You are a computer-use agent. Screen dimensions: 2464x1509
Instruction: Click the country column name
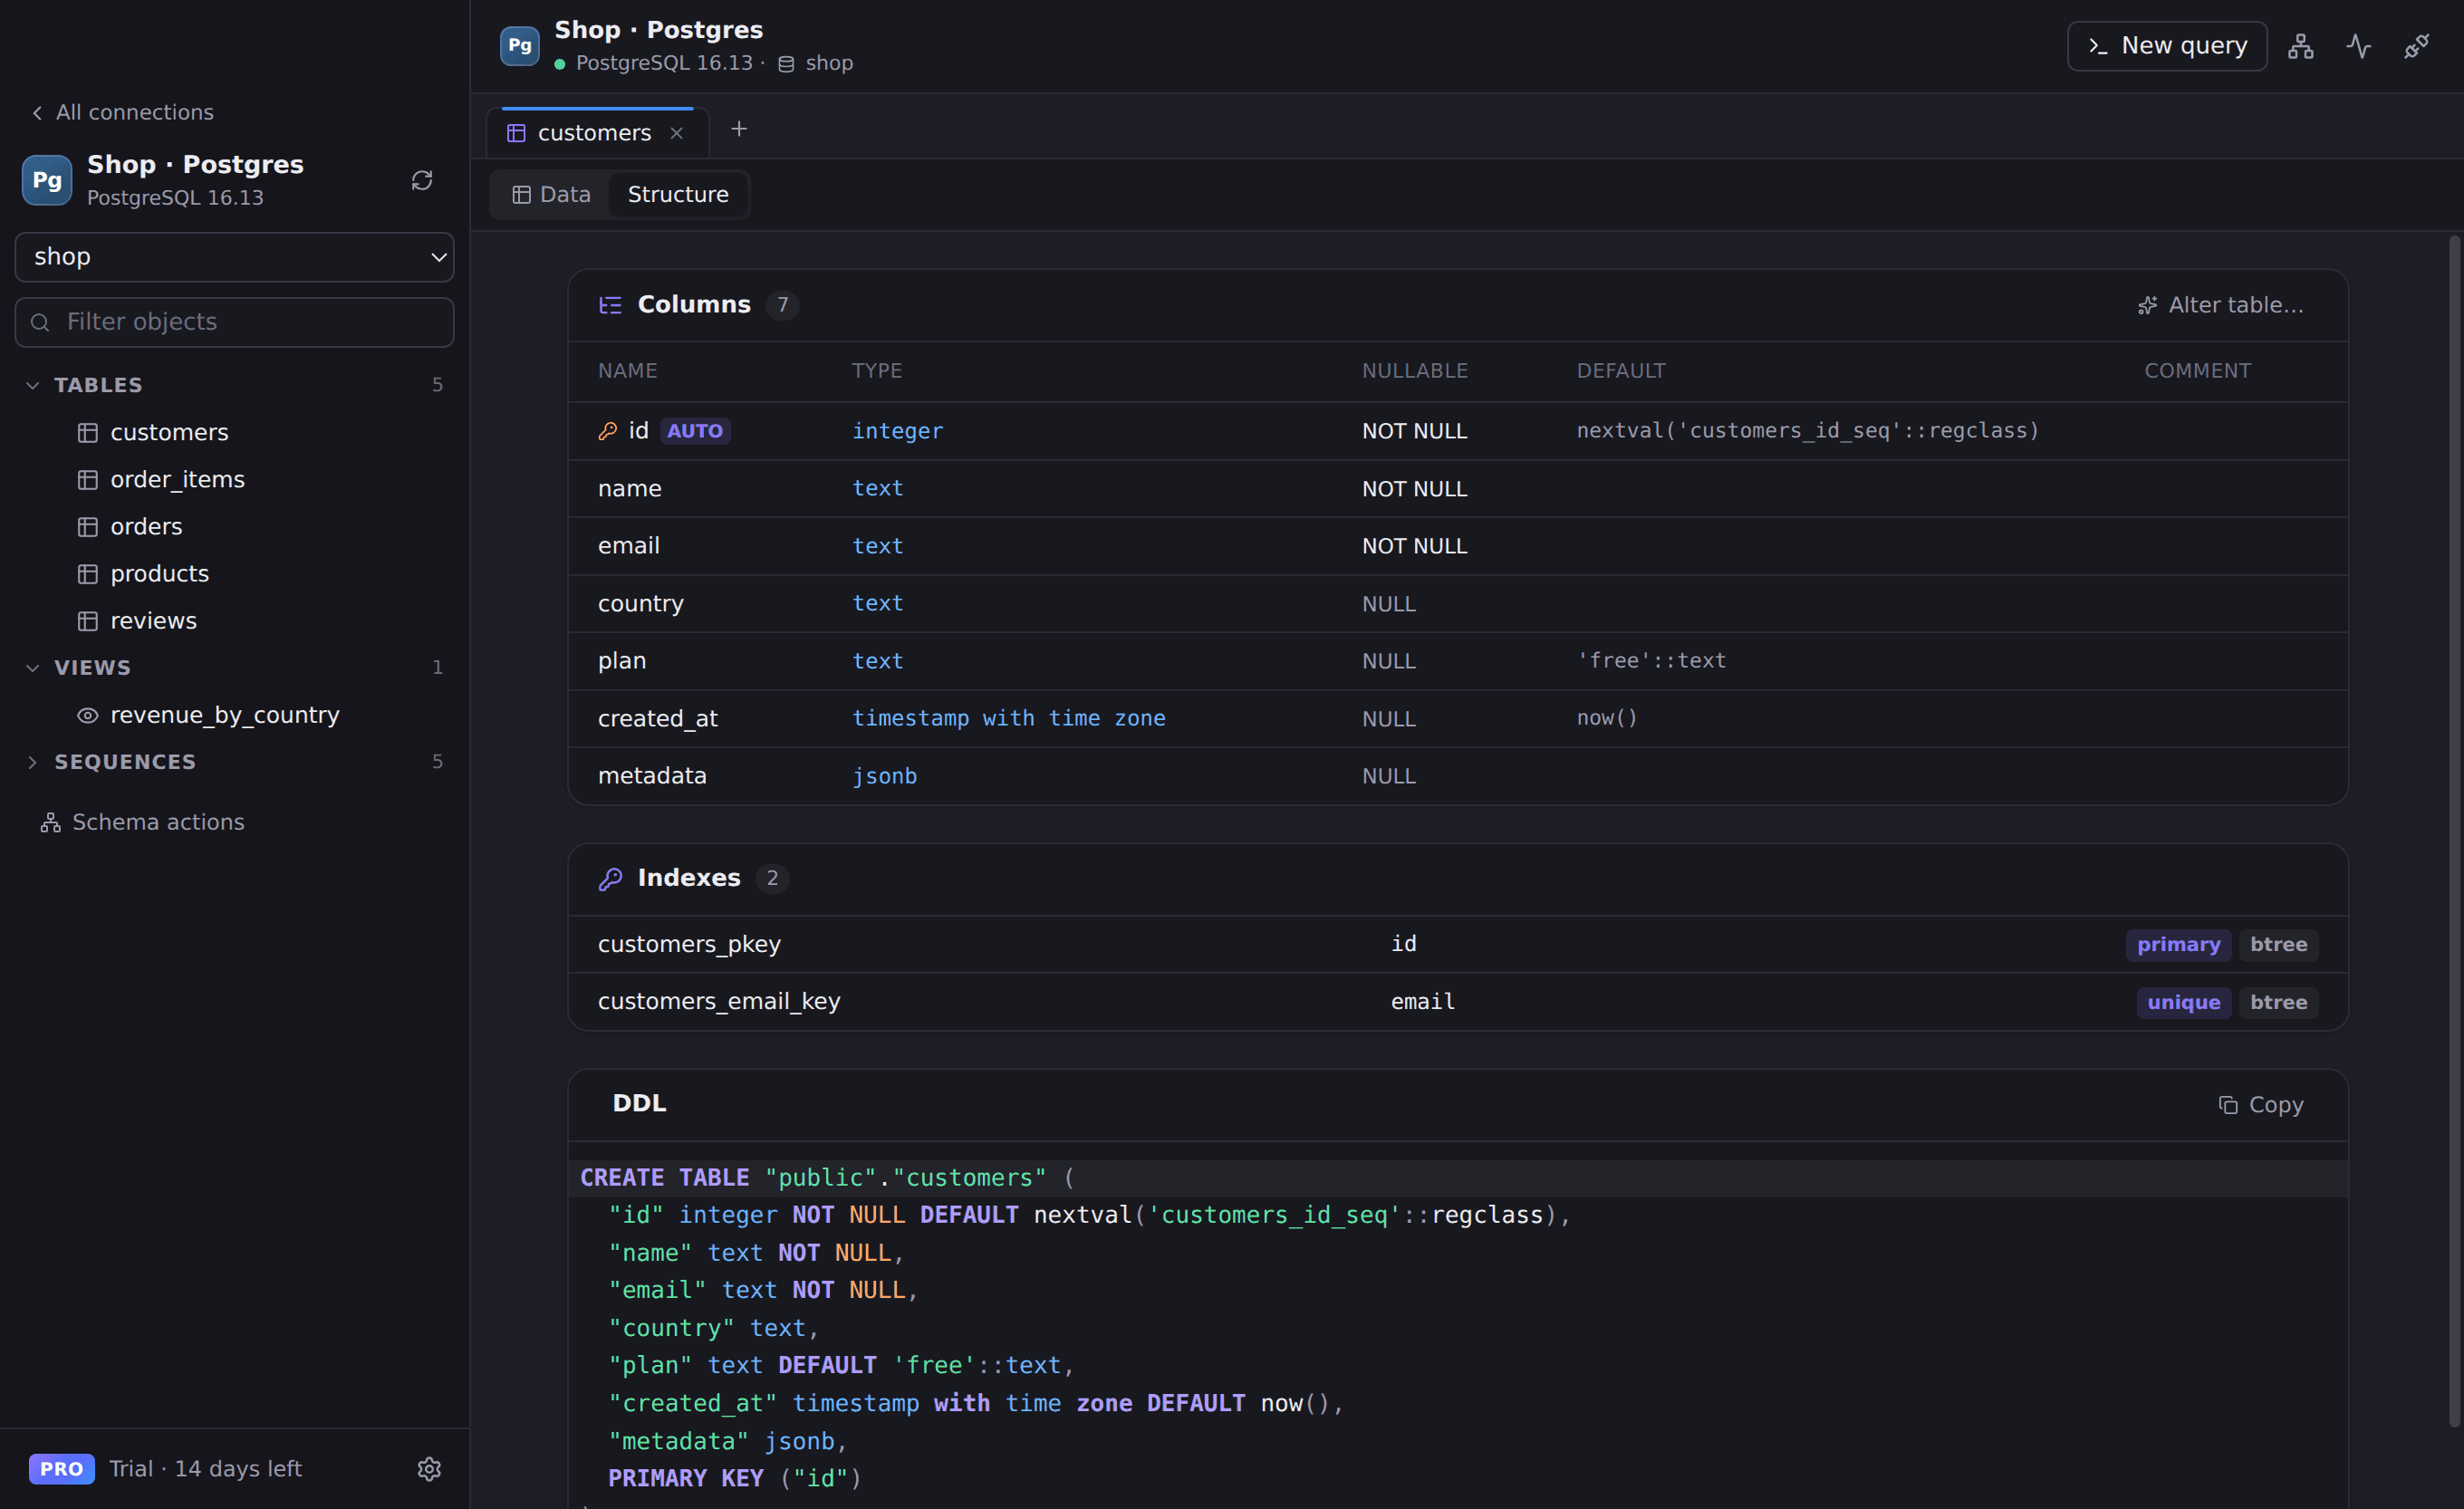pos(641,604)
